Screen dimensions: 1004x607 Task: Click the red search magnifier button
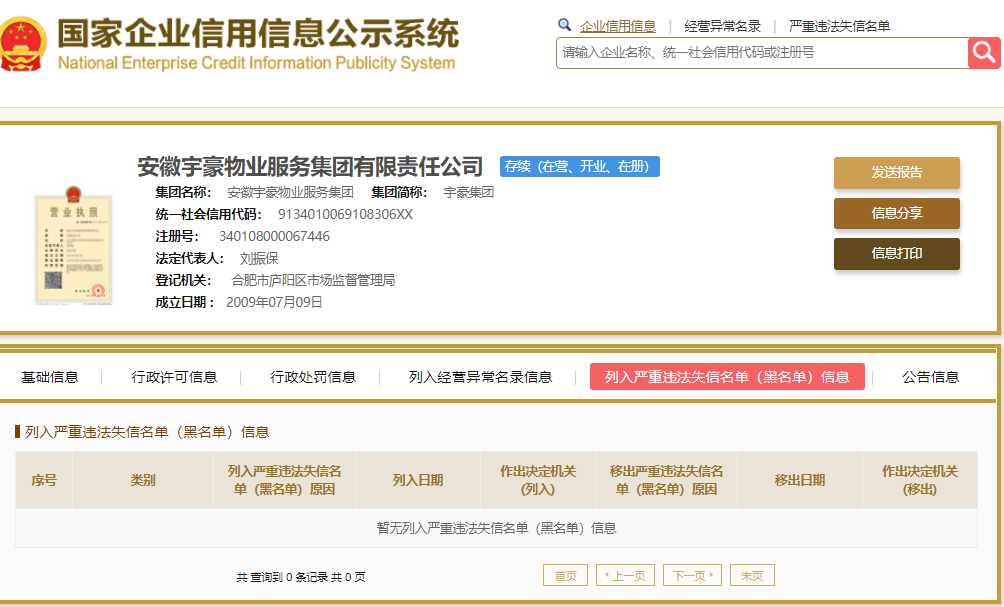[984, 53]
